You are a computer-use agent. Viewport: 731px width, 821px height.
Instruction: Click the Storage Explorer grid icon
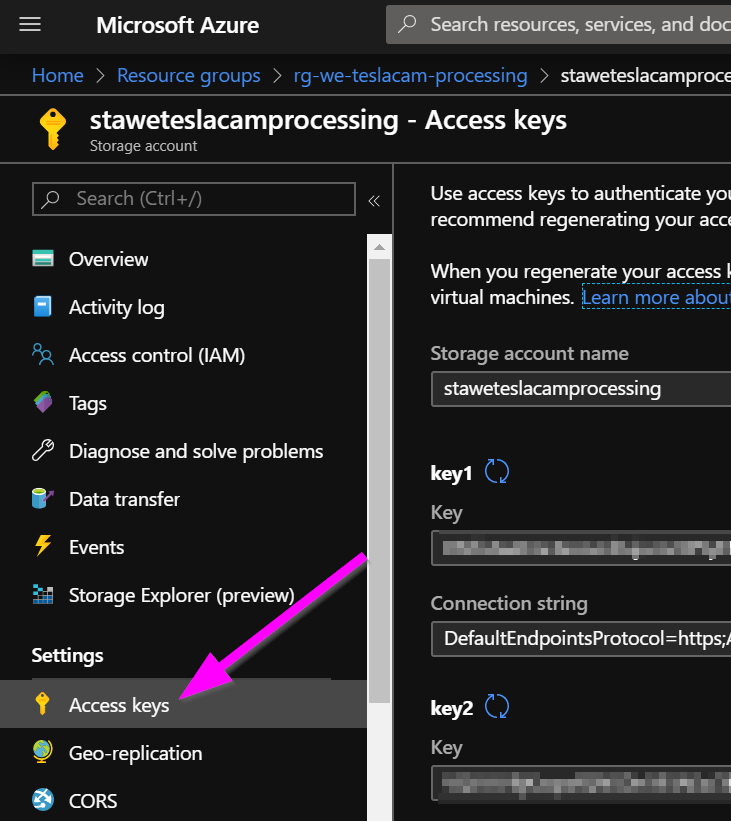coord(43,594)
